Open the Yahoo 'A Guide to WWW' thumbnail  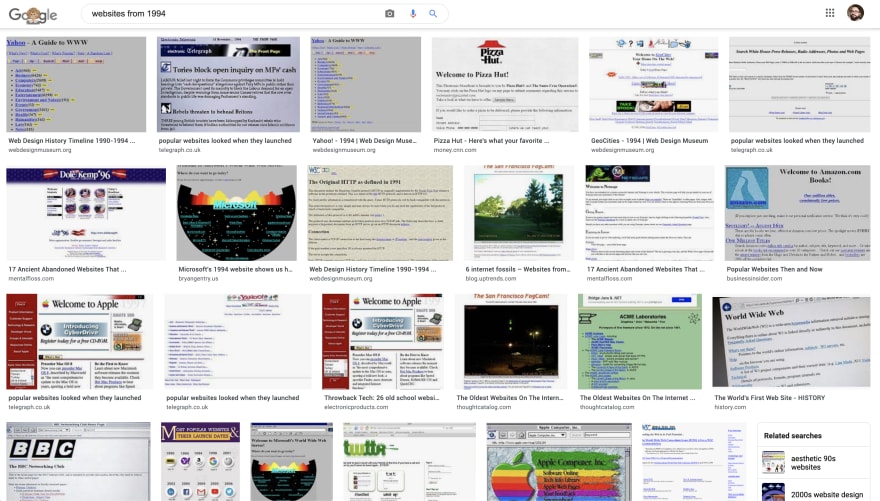click(x=76, y=85)
